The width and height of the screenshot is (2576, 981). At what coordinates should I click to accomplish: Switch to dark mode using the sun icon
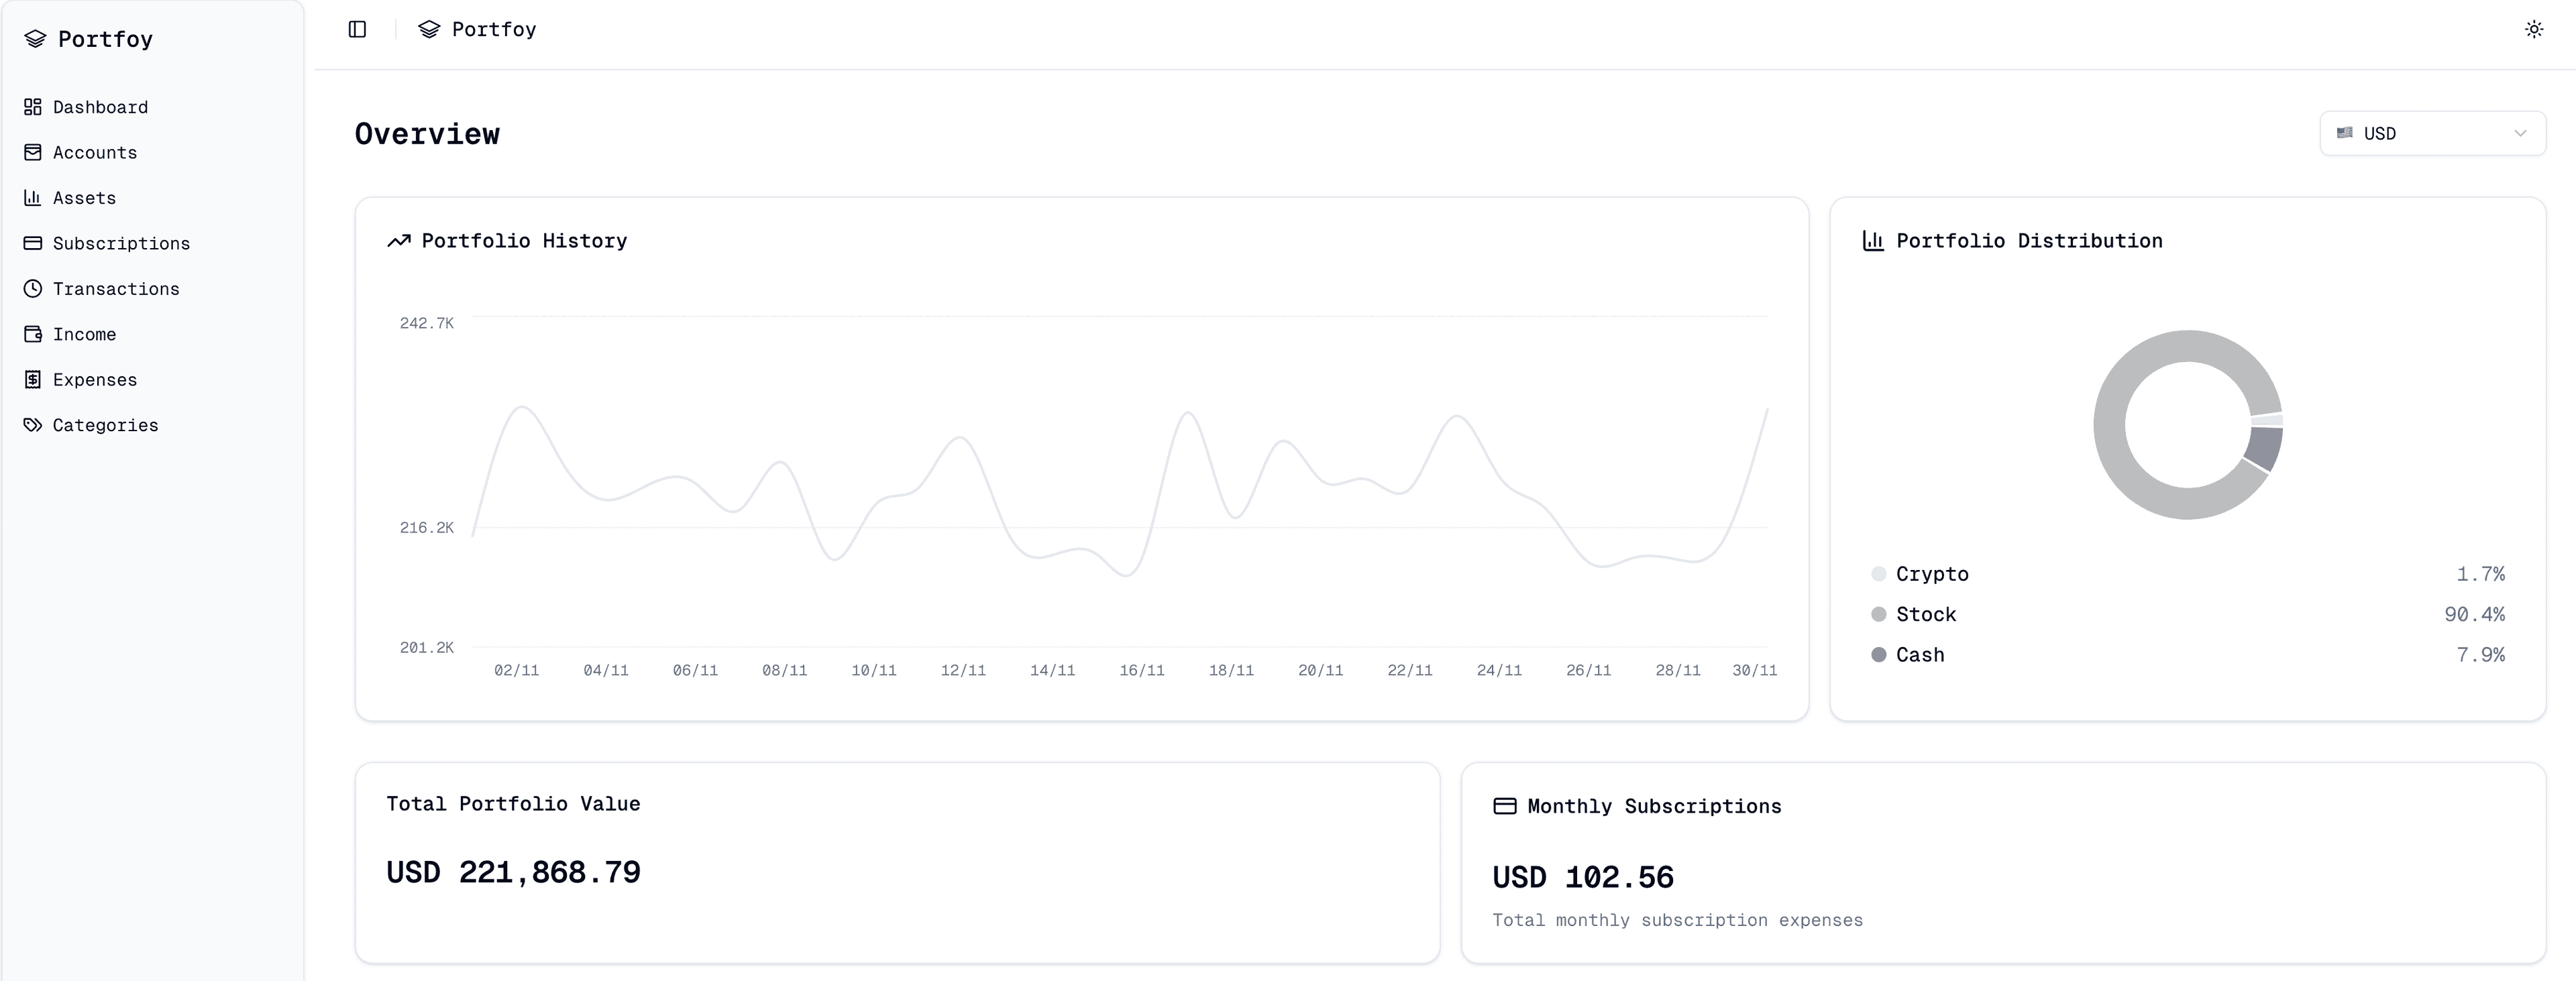point(2533,29)
